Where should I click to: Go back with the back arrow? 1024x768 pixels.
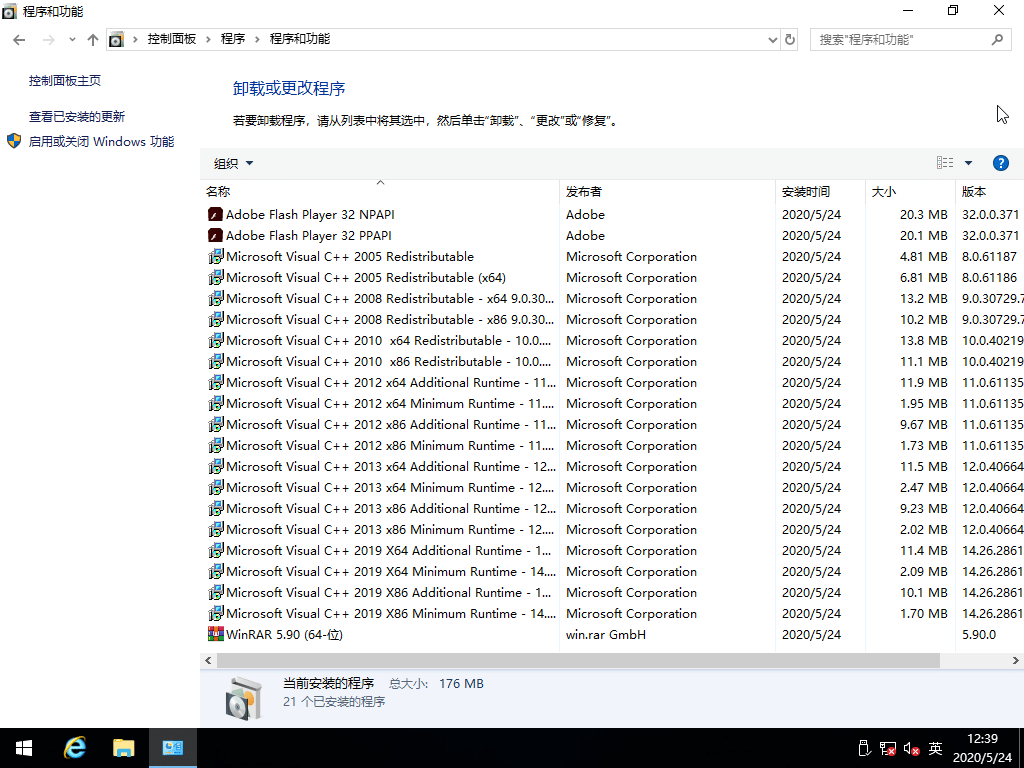coord(19,40)
